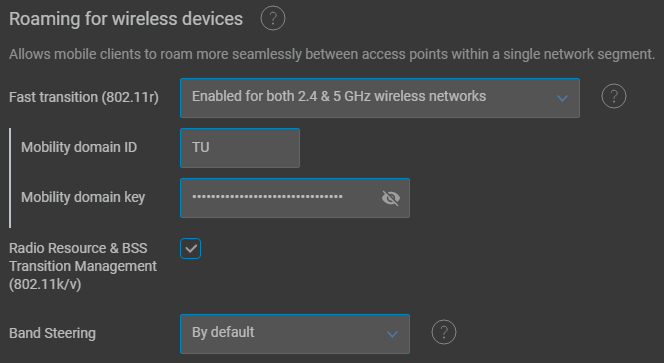
Task: Select the 'By default' text in Band Steering
Action: [223, 333]
